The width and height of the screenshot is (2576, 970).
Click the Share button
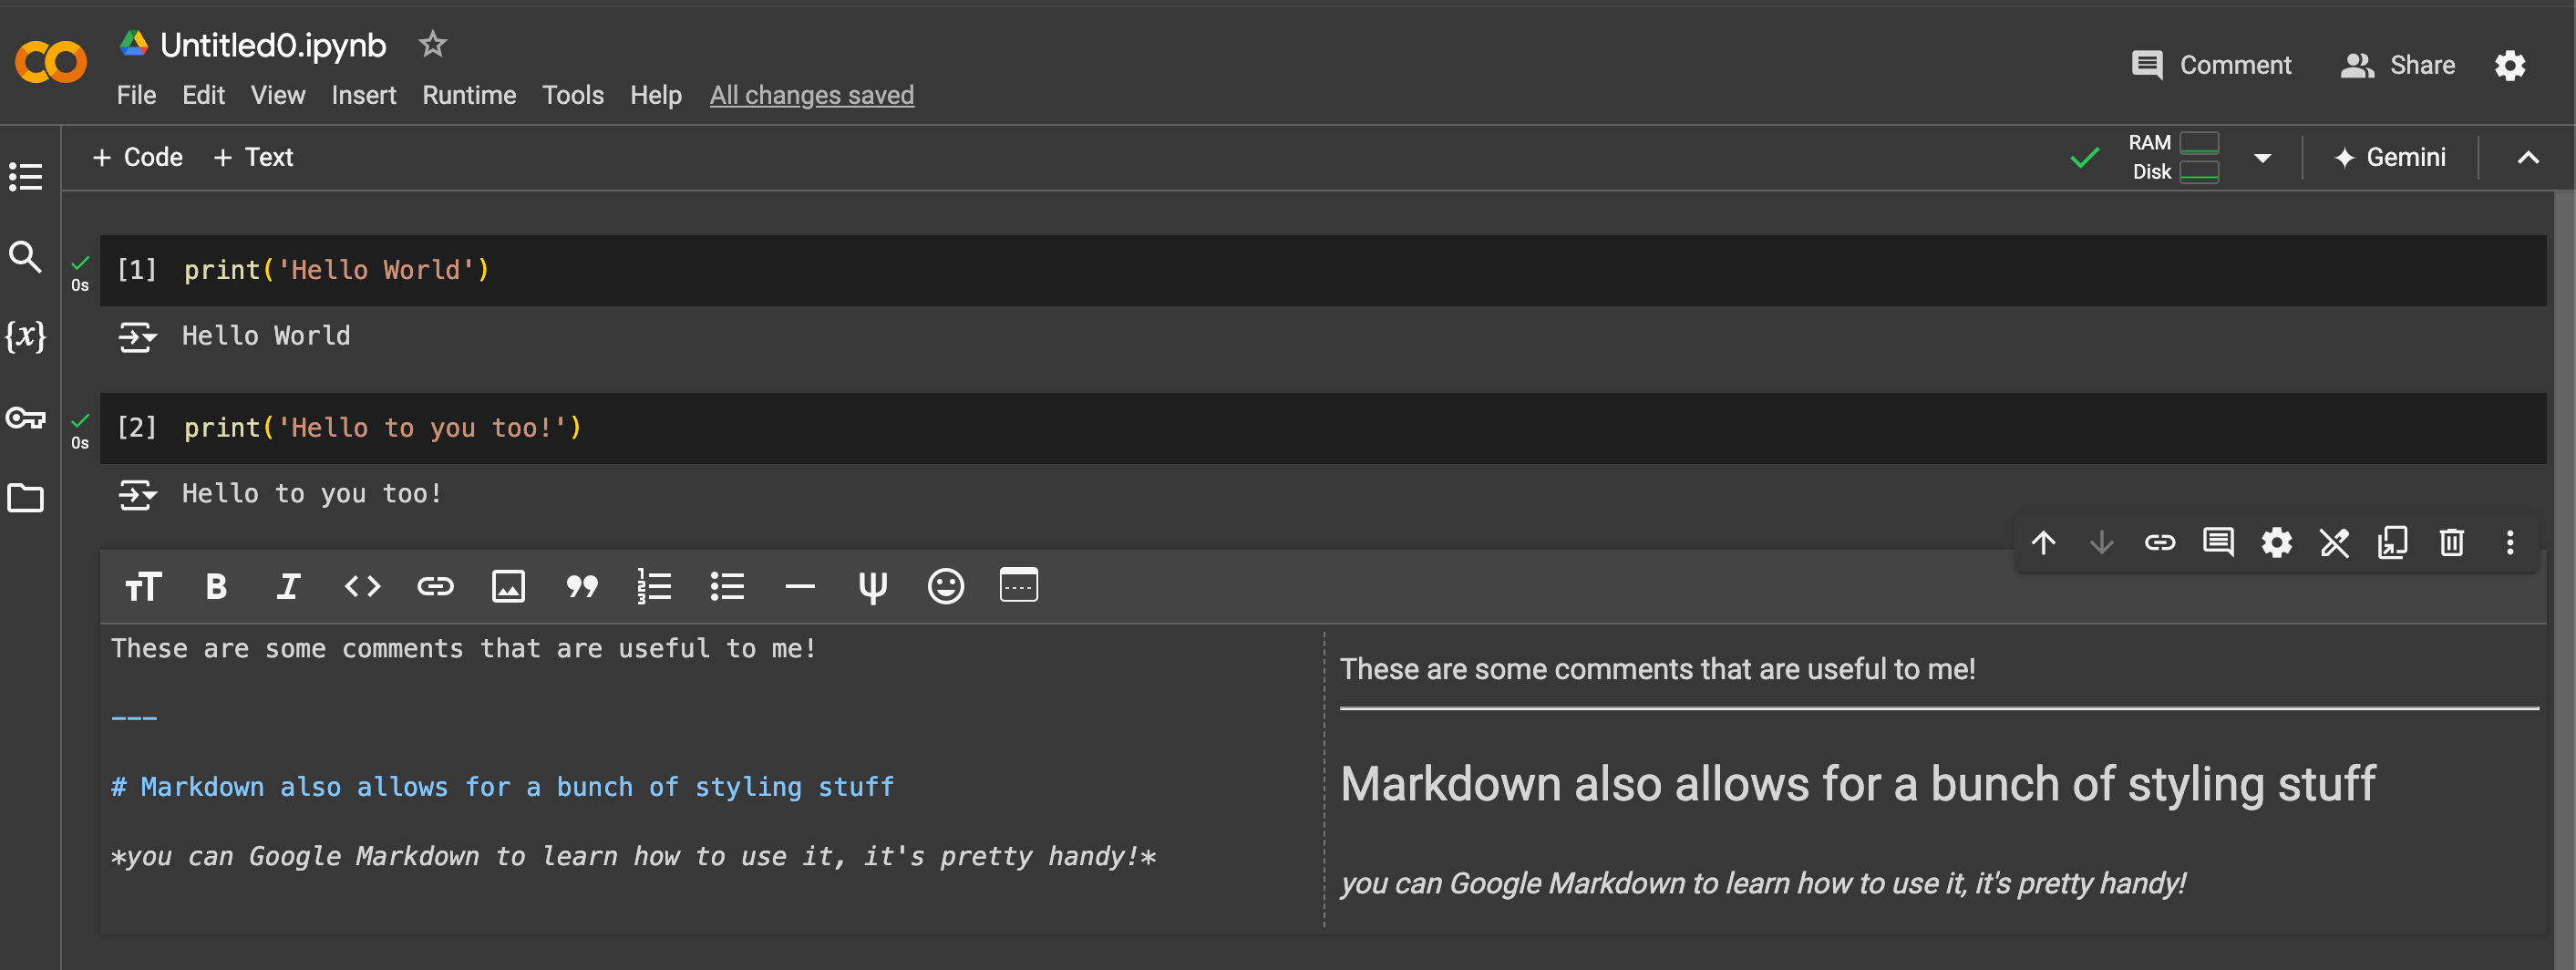pyautogui.click(x=2397, y=65)
